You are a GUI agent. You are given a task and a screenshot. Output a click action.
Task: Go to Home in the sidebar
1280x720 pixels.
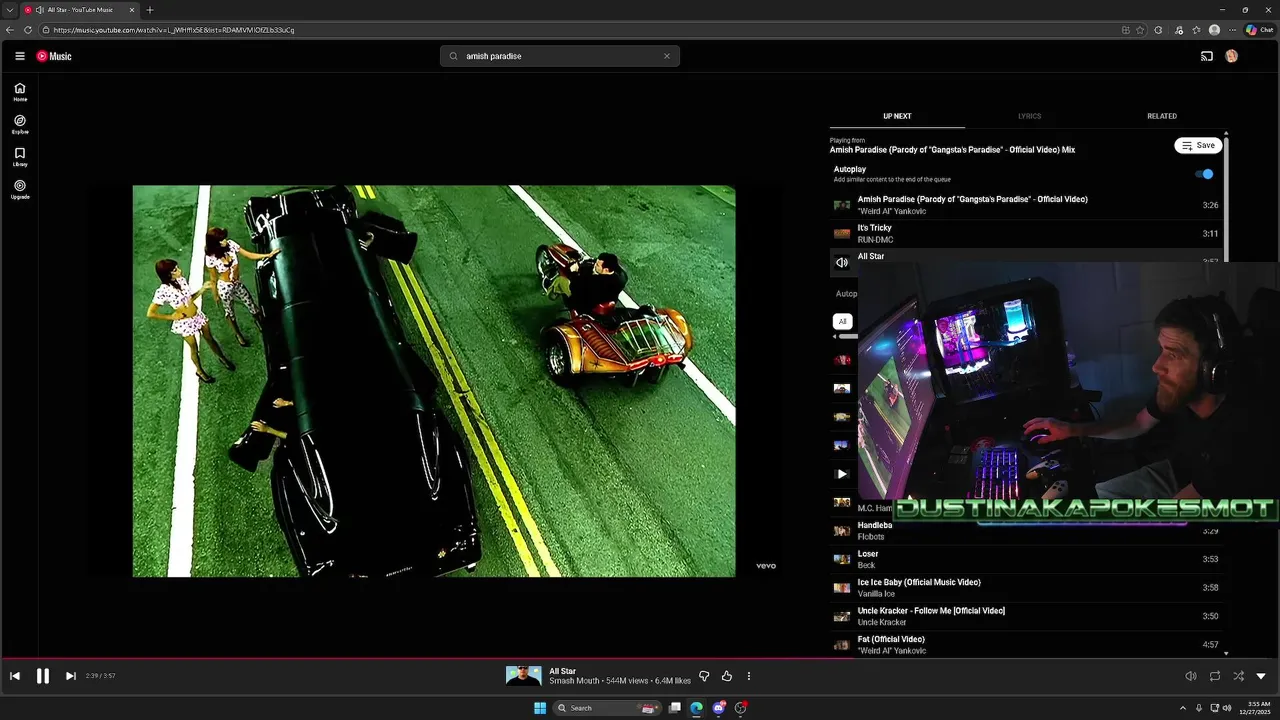[19, 92]
